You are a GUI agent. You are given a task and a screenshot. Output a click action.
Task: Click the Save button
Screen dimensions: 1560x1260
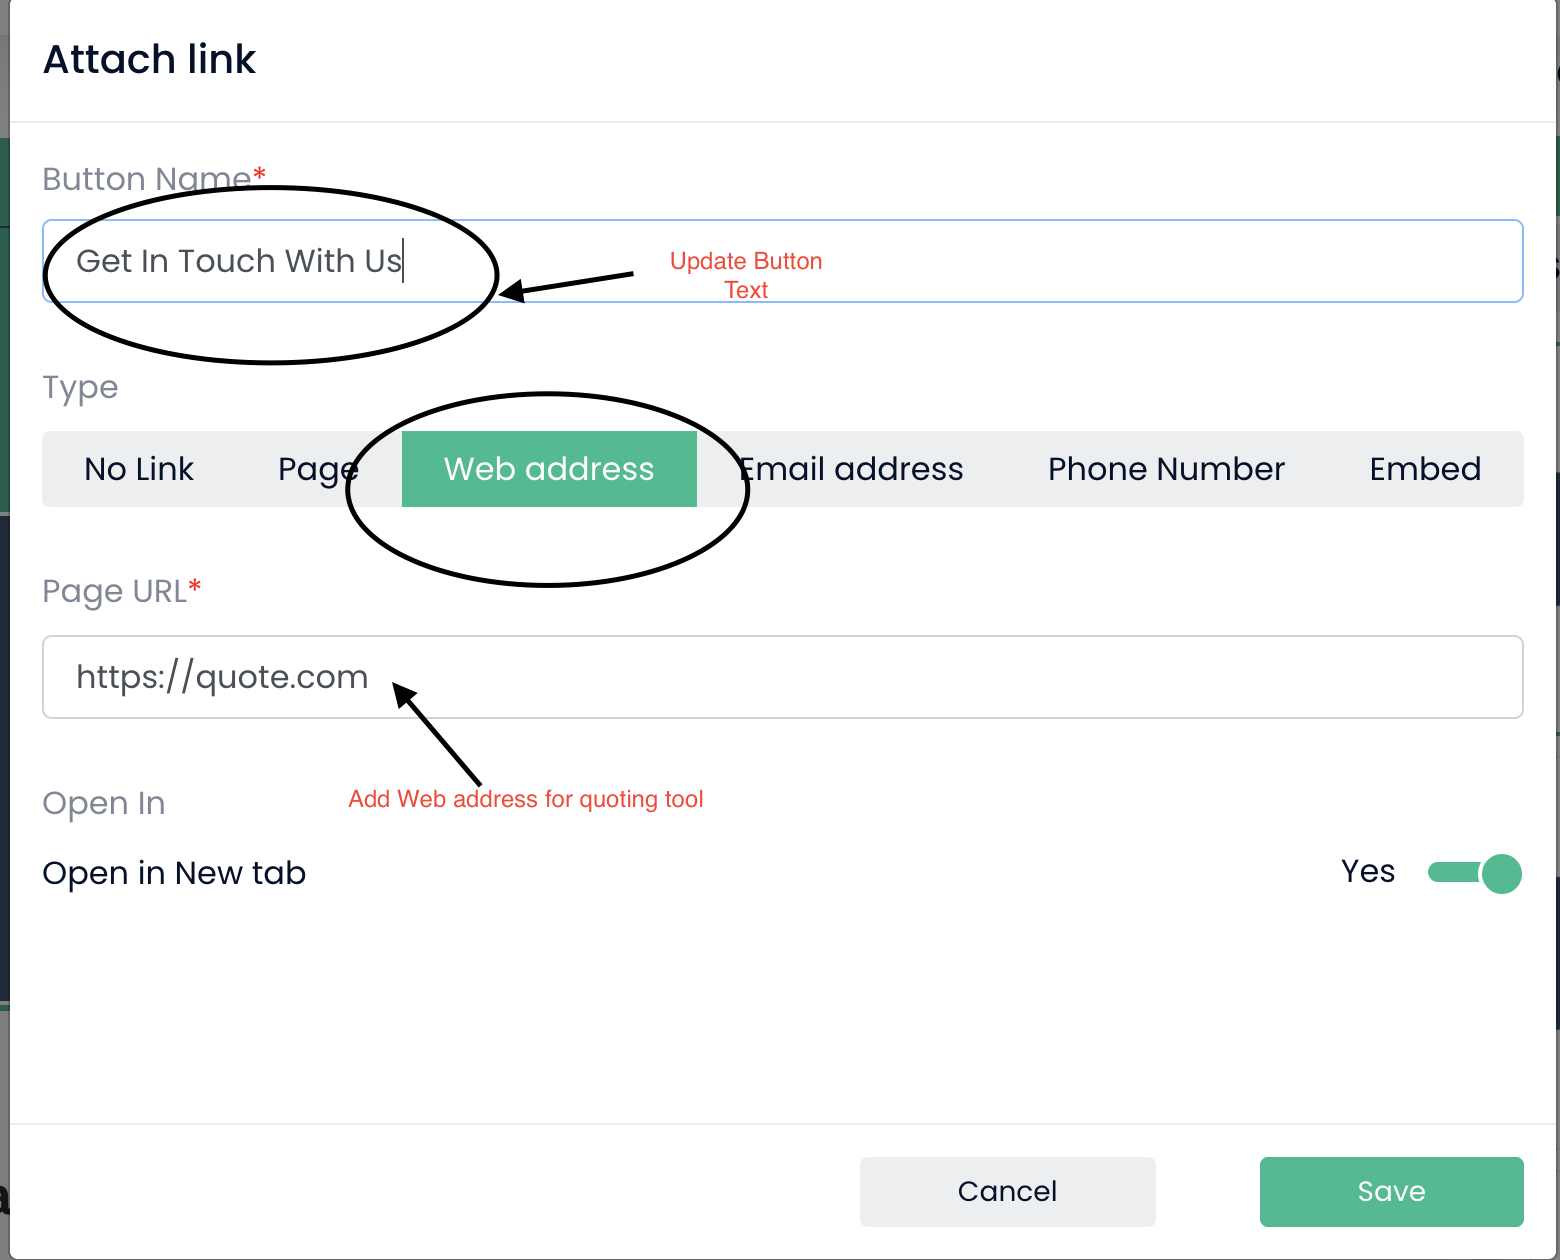click(1391, 1191)
